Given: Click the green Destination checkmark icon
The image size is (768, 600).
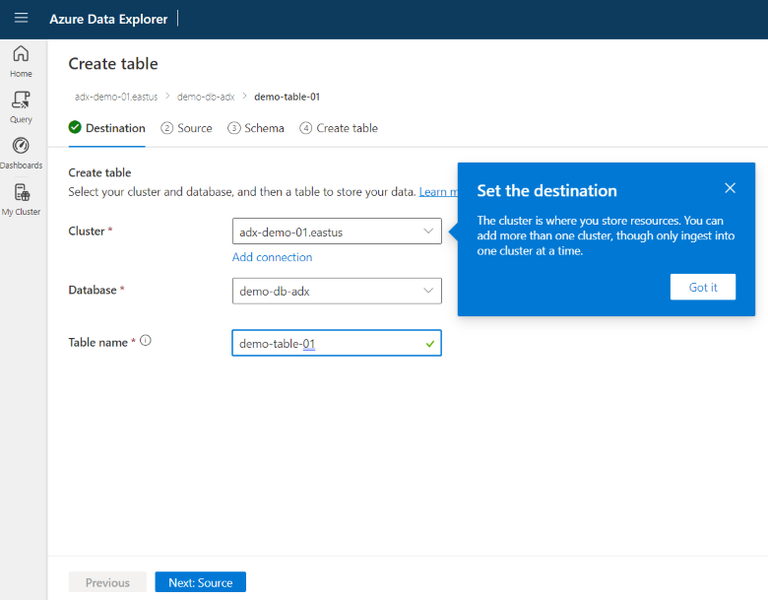Looking at the screenshot, I should pyautogui.click(x=75, y=127).
